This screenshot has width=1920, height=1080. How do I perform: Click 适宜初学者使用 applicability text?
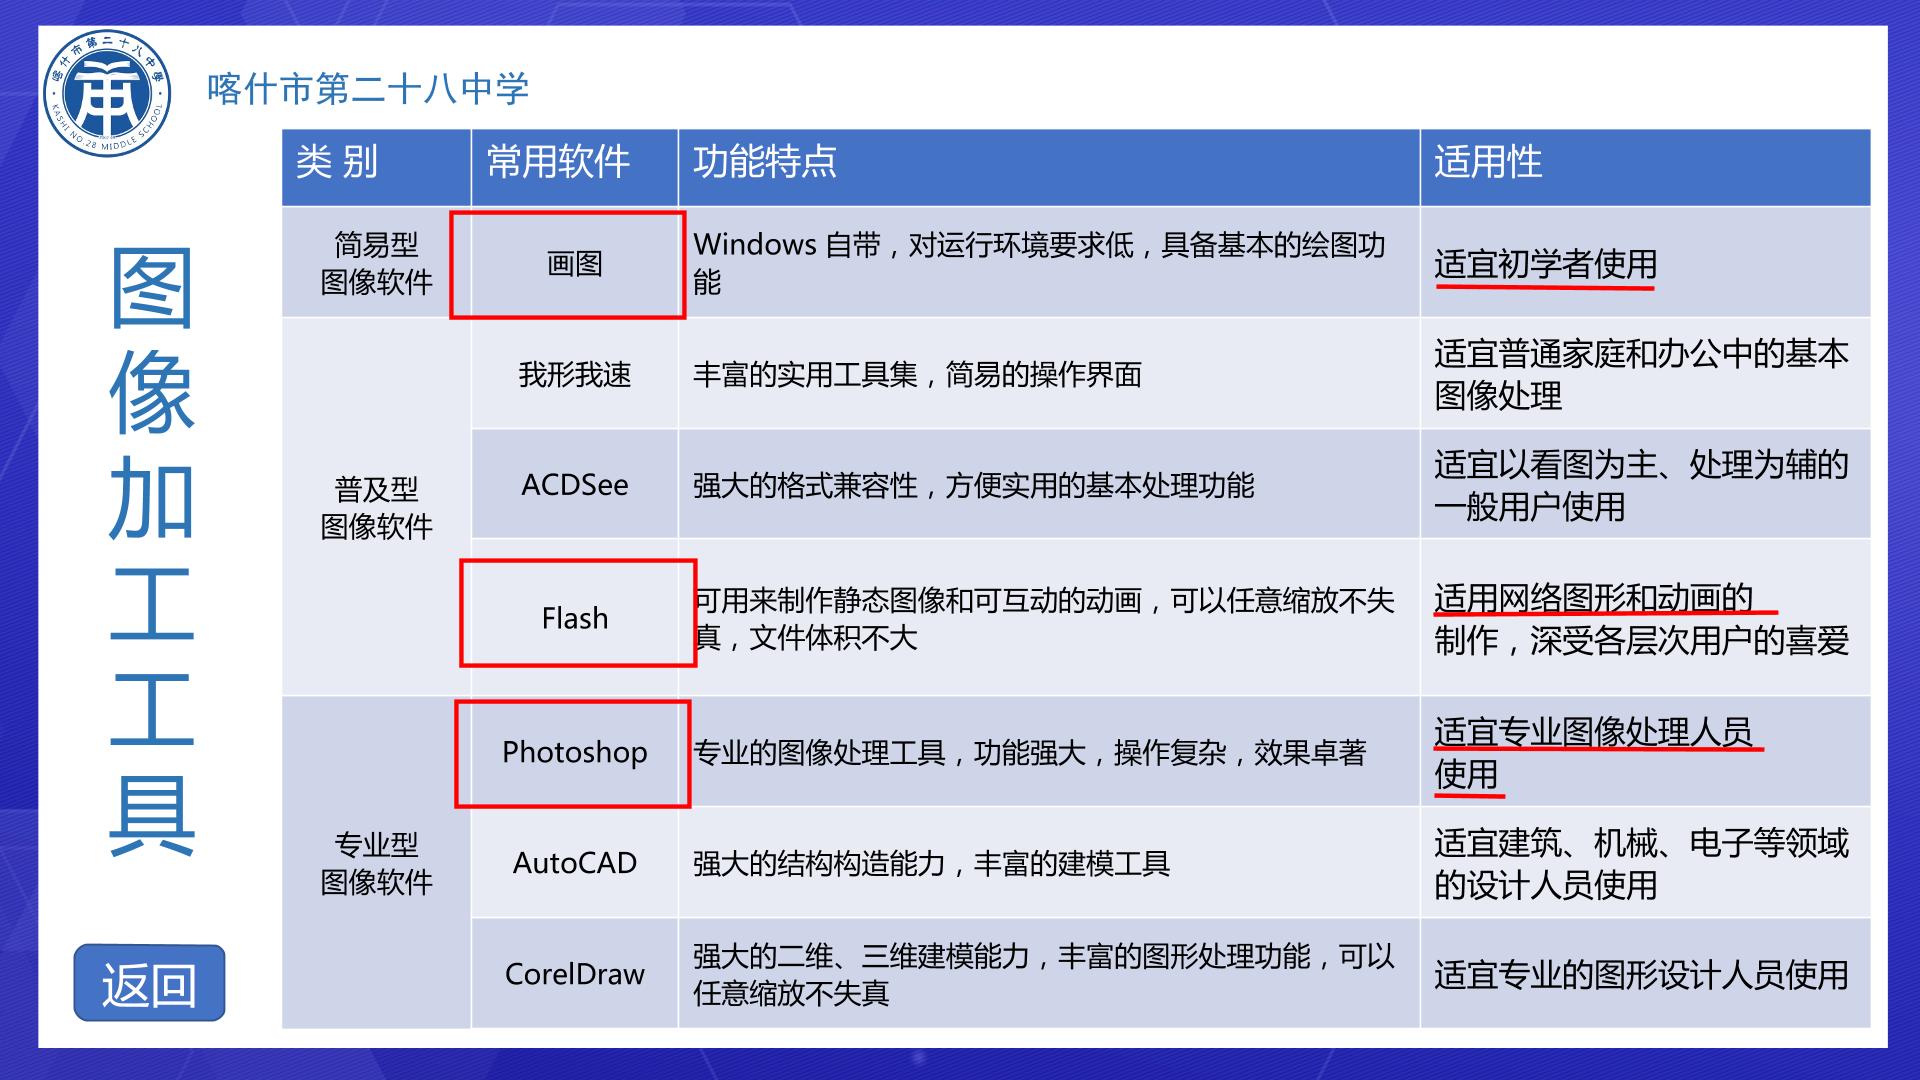pyautogui.click(x=1545, y=264)
